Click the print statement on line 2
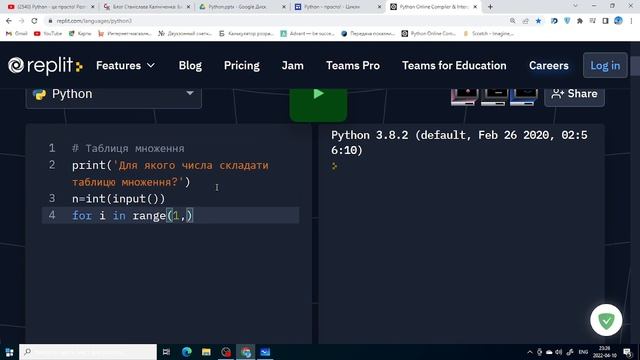The width and height of the screenshot is (640, 360). [x=170, y=174]
